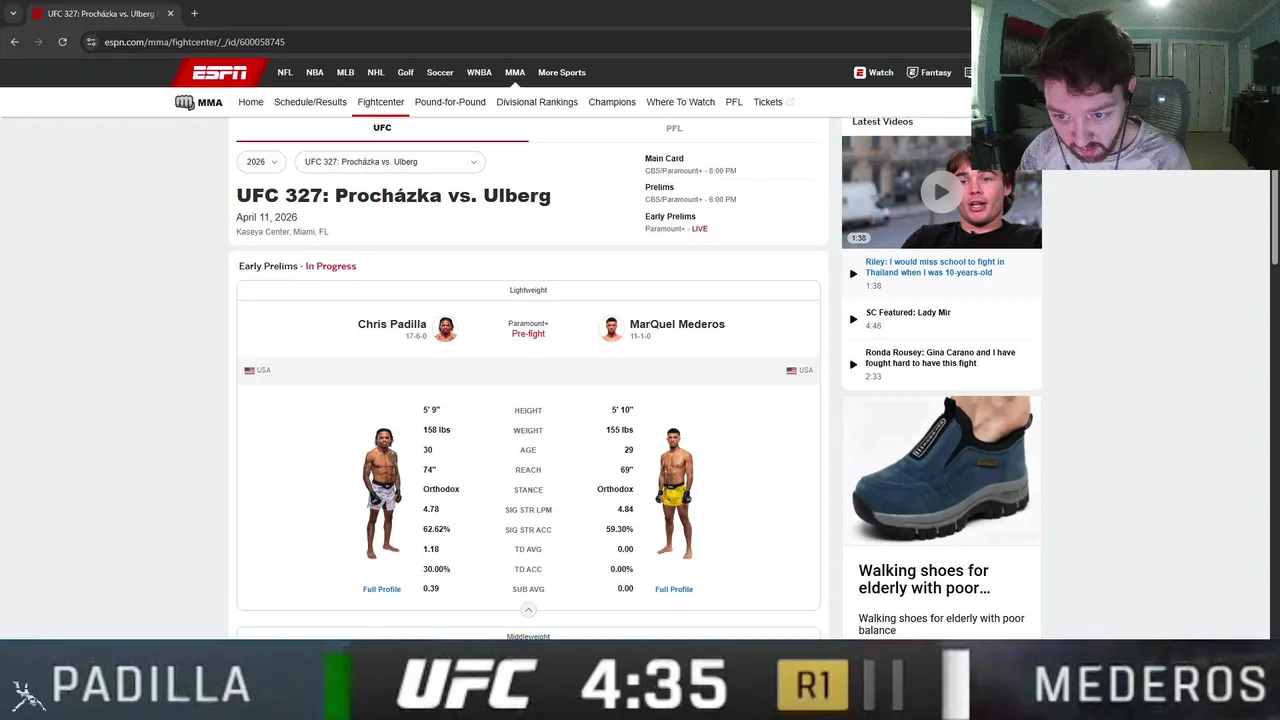Open the UFC 327 event dropdown
This screenshot has height=720, width=1280.
(390, 162)
